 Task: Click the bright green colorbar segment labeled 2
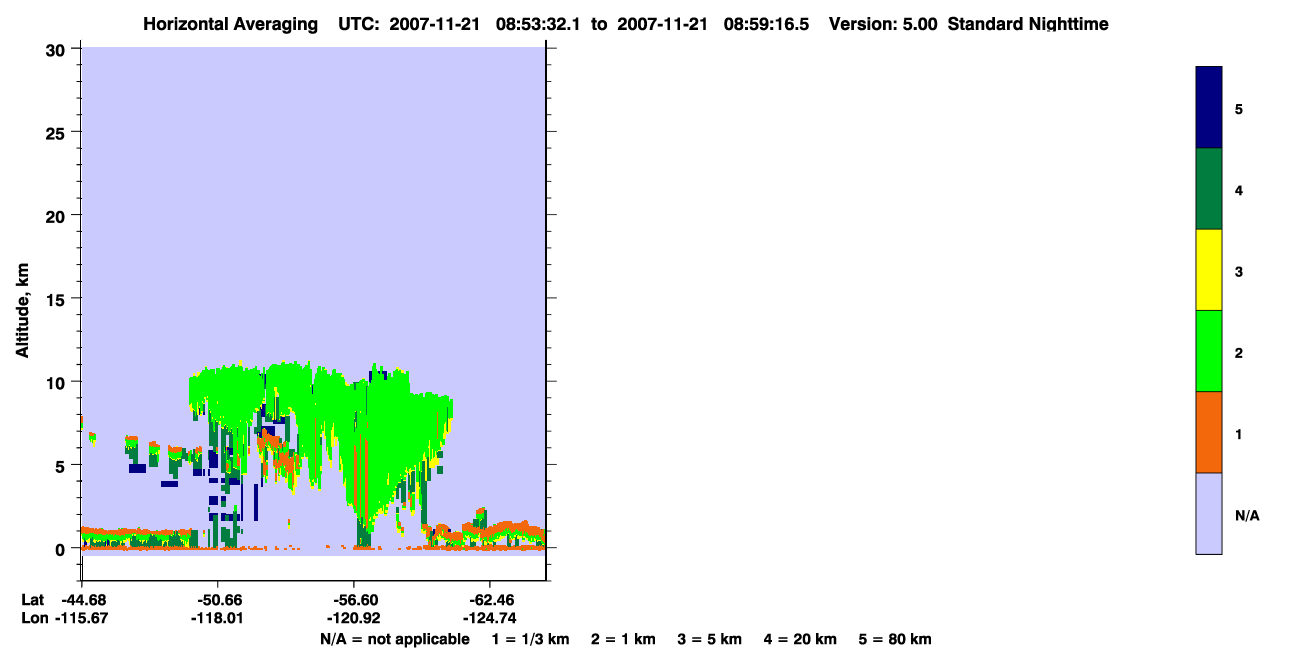click(1208, 351)
